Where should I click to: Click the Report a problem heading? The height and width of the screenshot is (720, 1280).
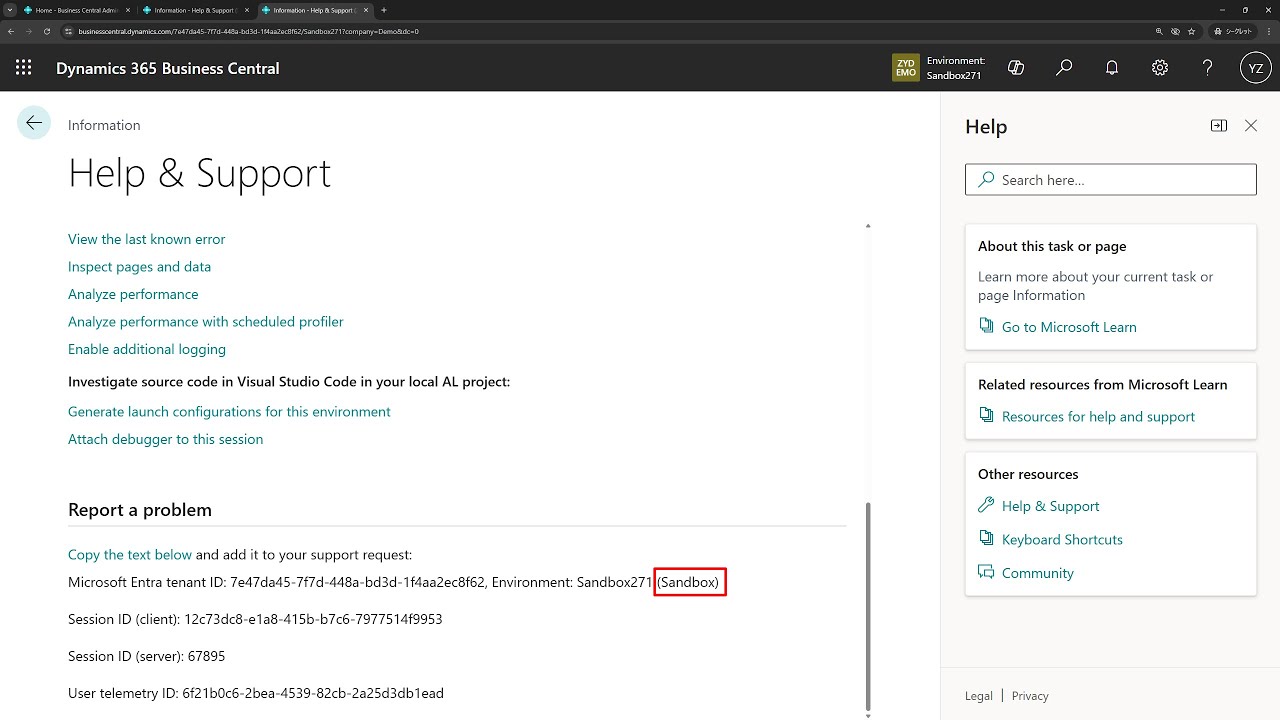coord(140,510)
